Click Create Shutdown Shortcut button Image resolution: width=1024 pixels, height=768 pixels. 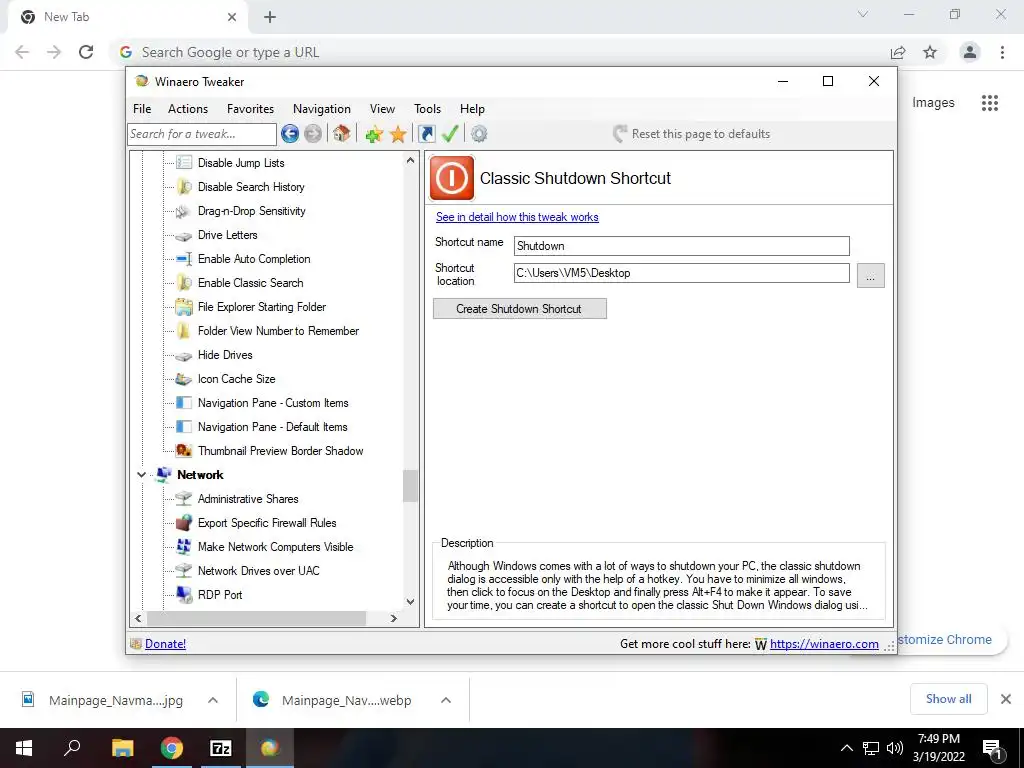pyautogui.click(x=520, y=309)
